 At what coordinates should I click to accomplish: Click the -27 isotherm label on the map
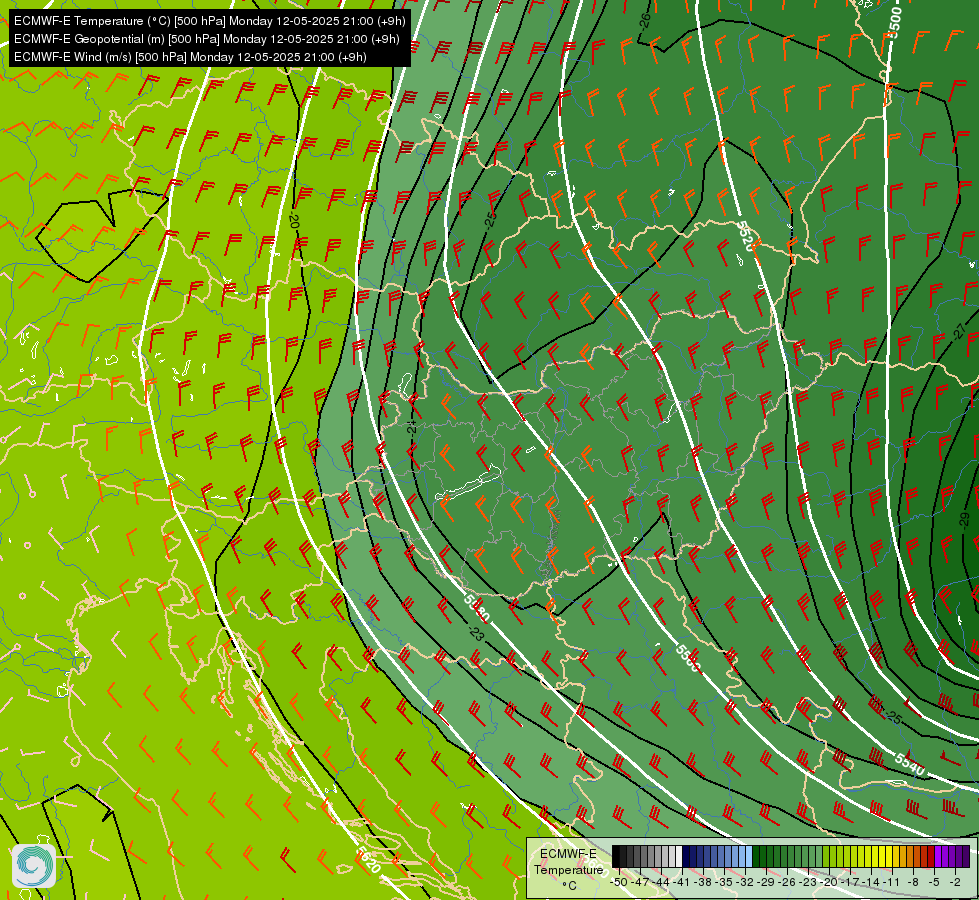coord(959,332)
